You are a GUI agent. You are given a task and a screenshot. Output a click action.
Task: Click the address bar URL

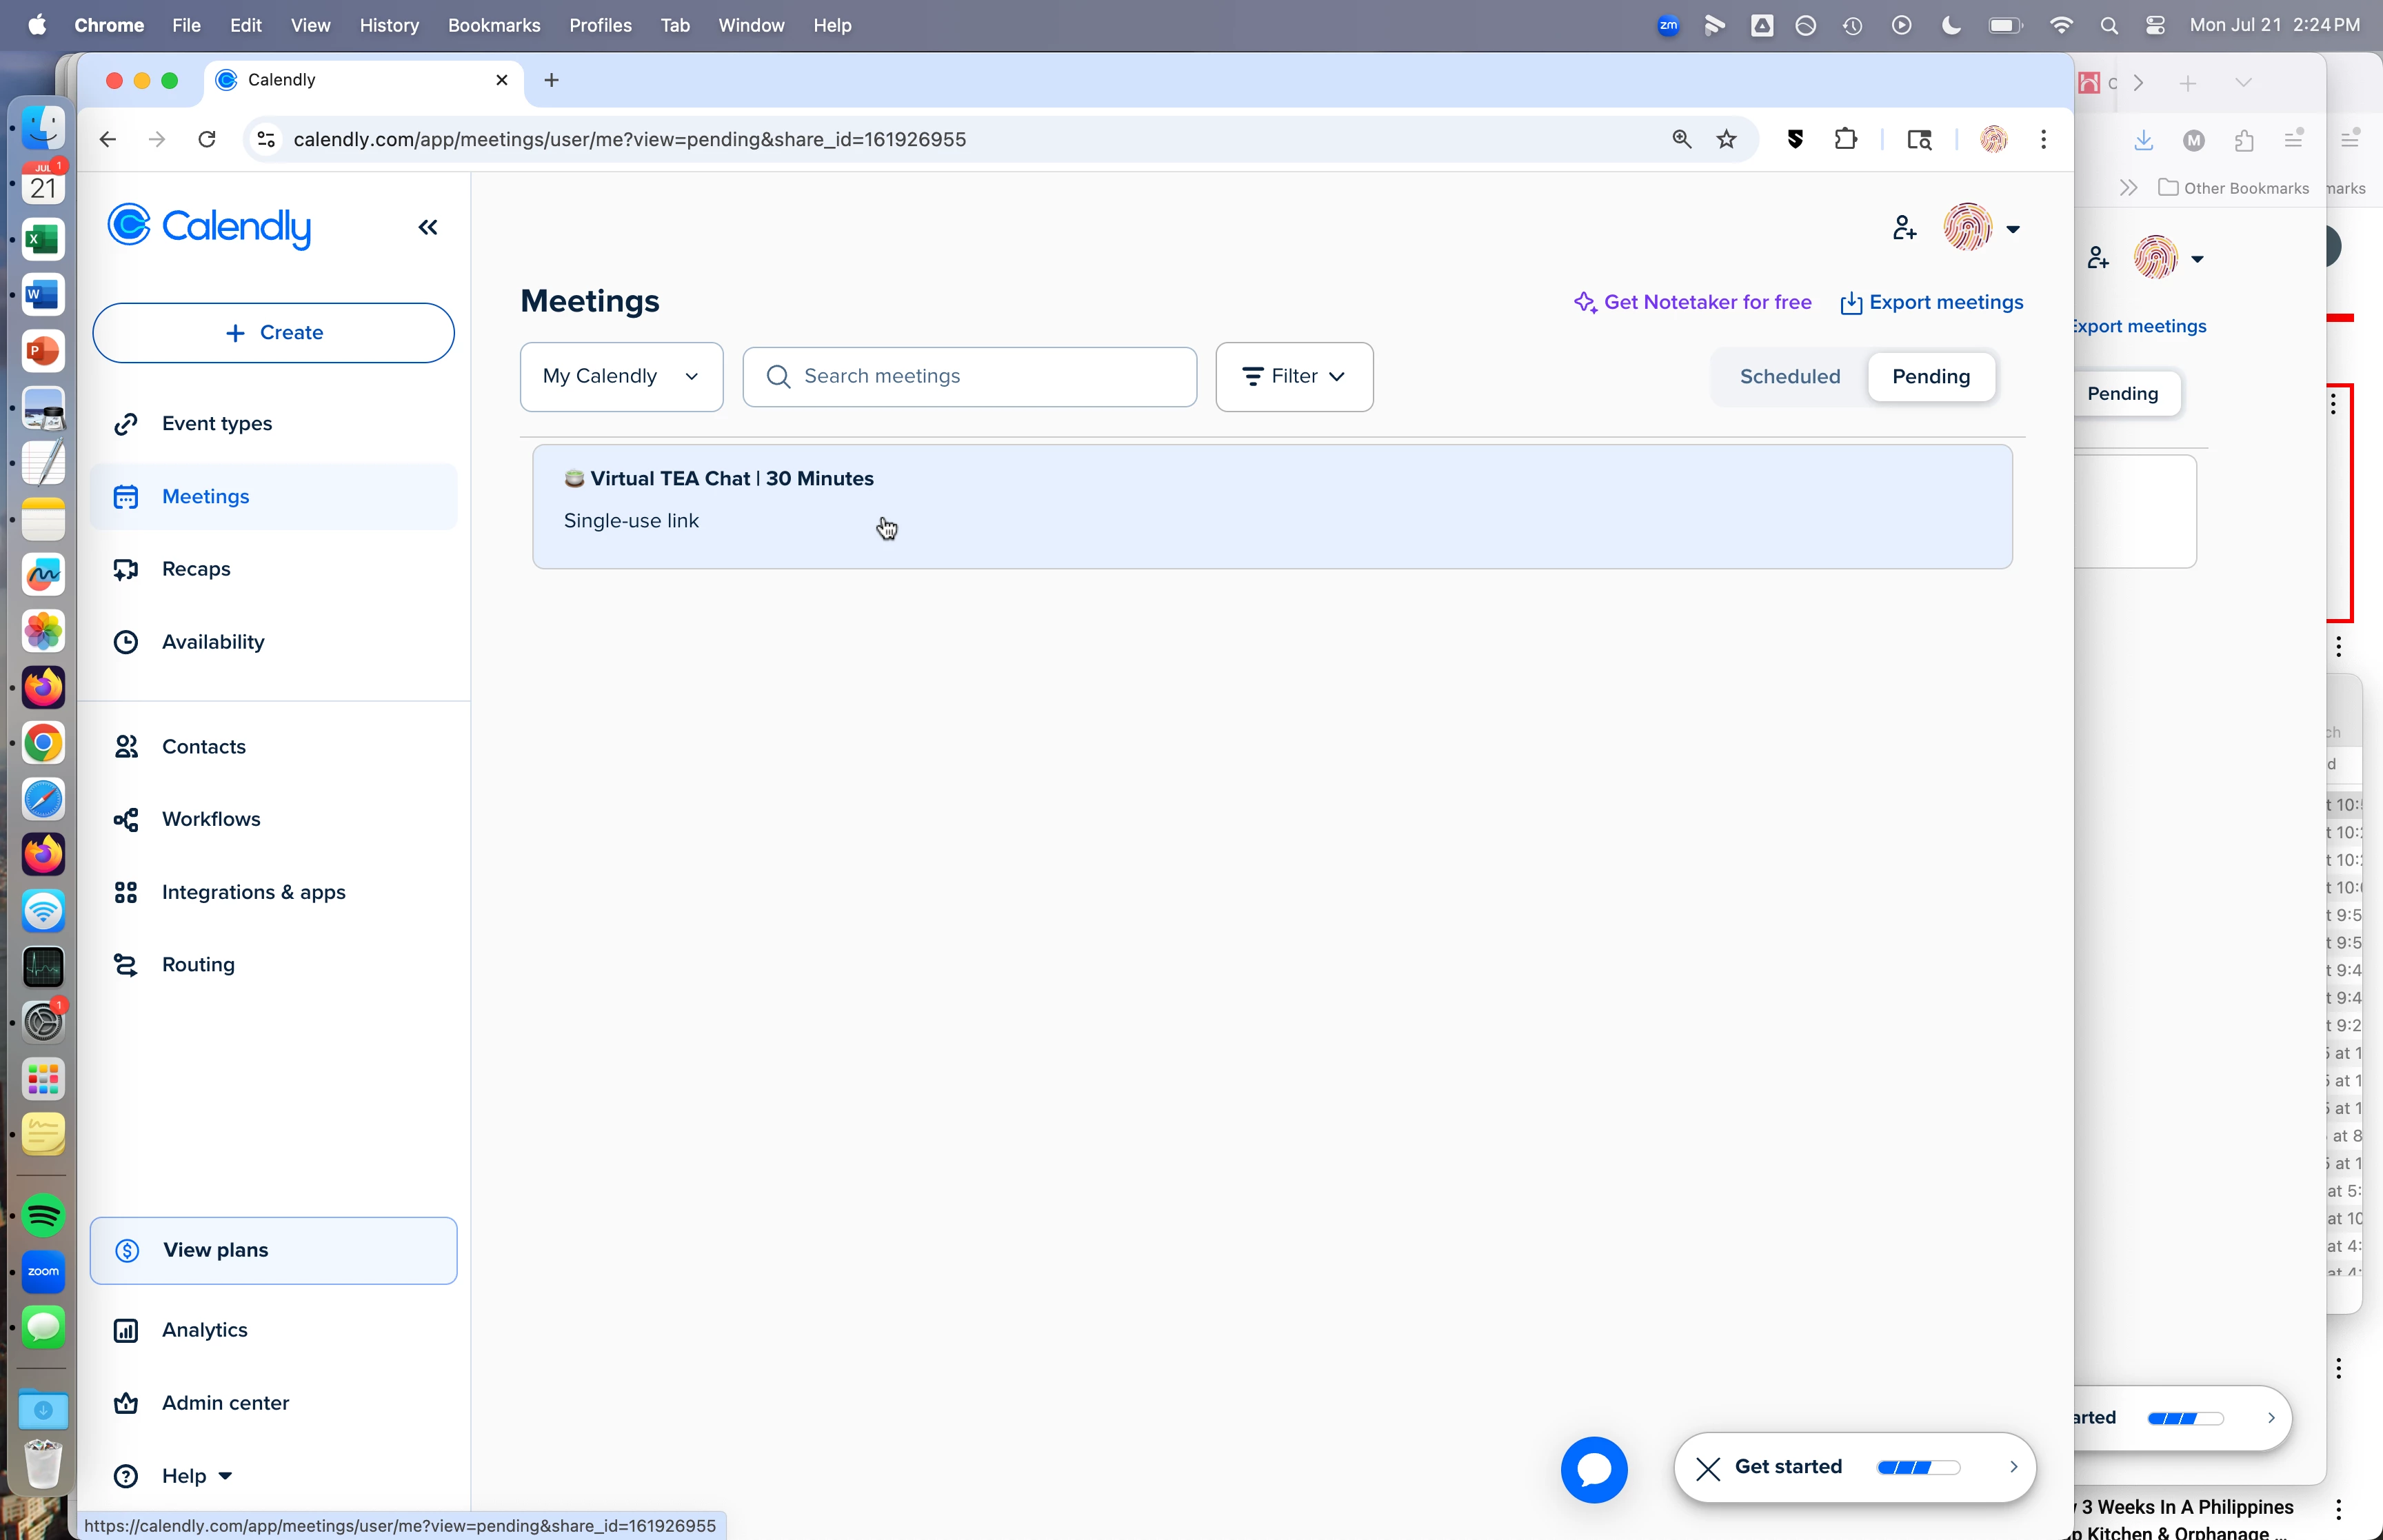click(x=629, y=139)
